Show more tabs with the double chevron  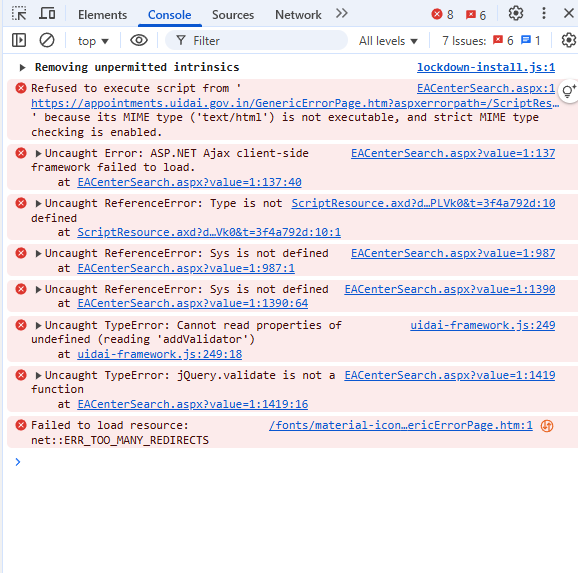point(342,14)
